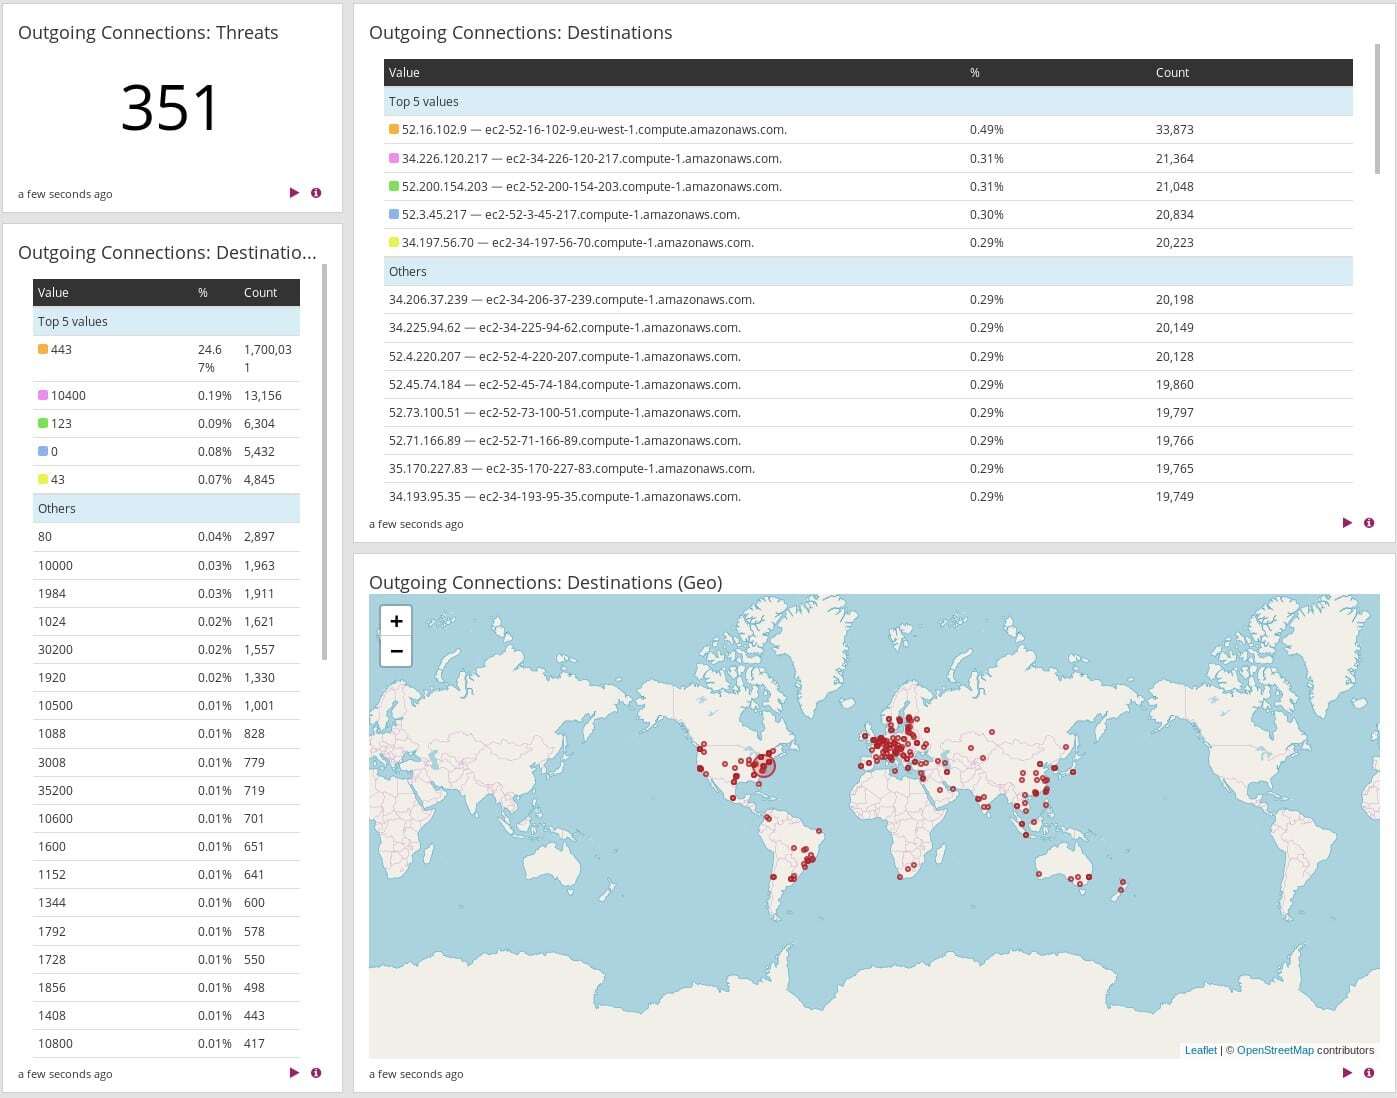This screenshot has width=1397, height=1098.
Task: Click scrollbar of the destination ports panel
Action: [324, 461]
